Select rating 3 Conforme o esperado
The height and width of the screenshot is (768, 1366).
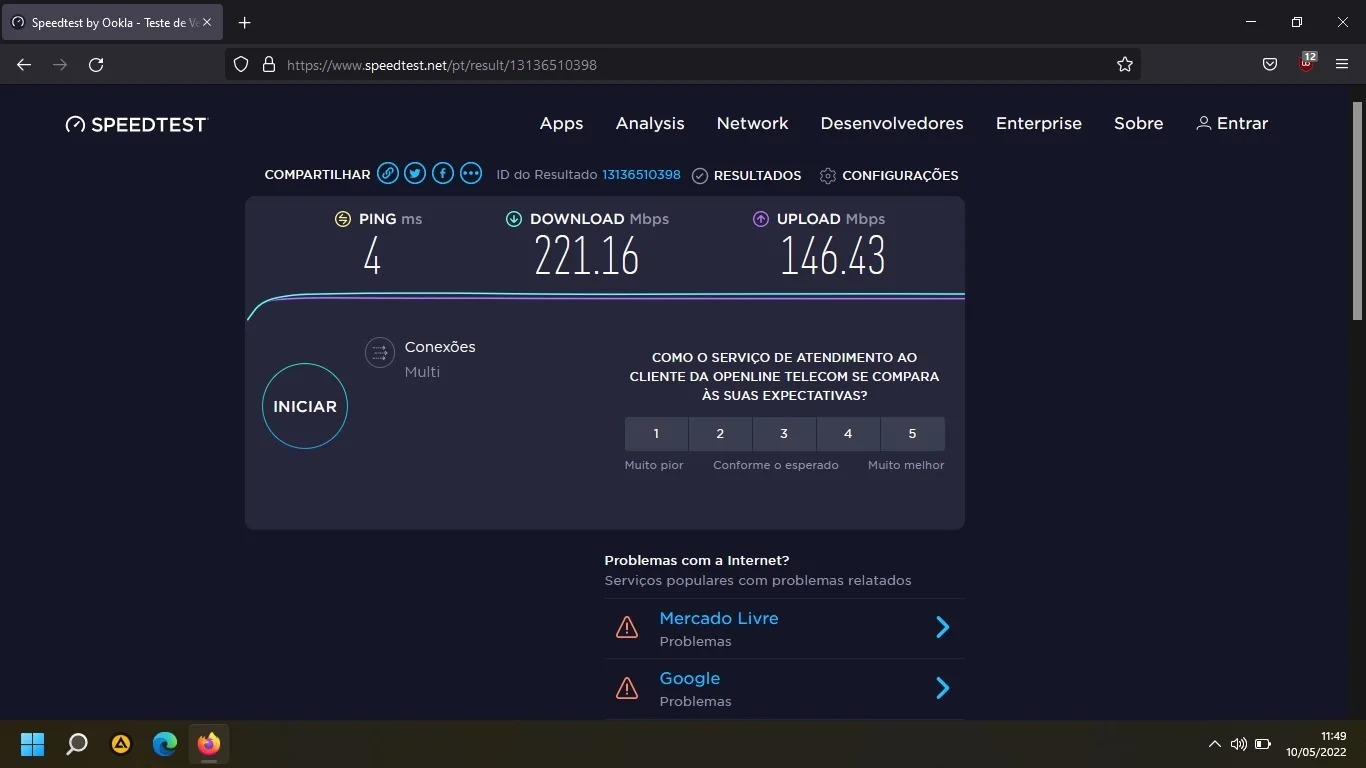click(784, 434)
